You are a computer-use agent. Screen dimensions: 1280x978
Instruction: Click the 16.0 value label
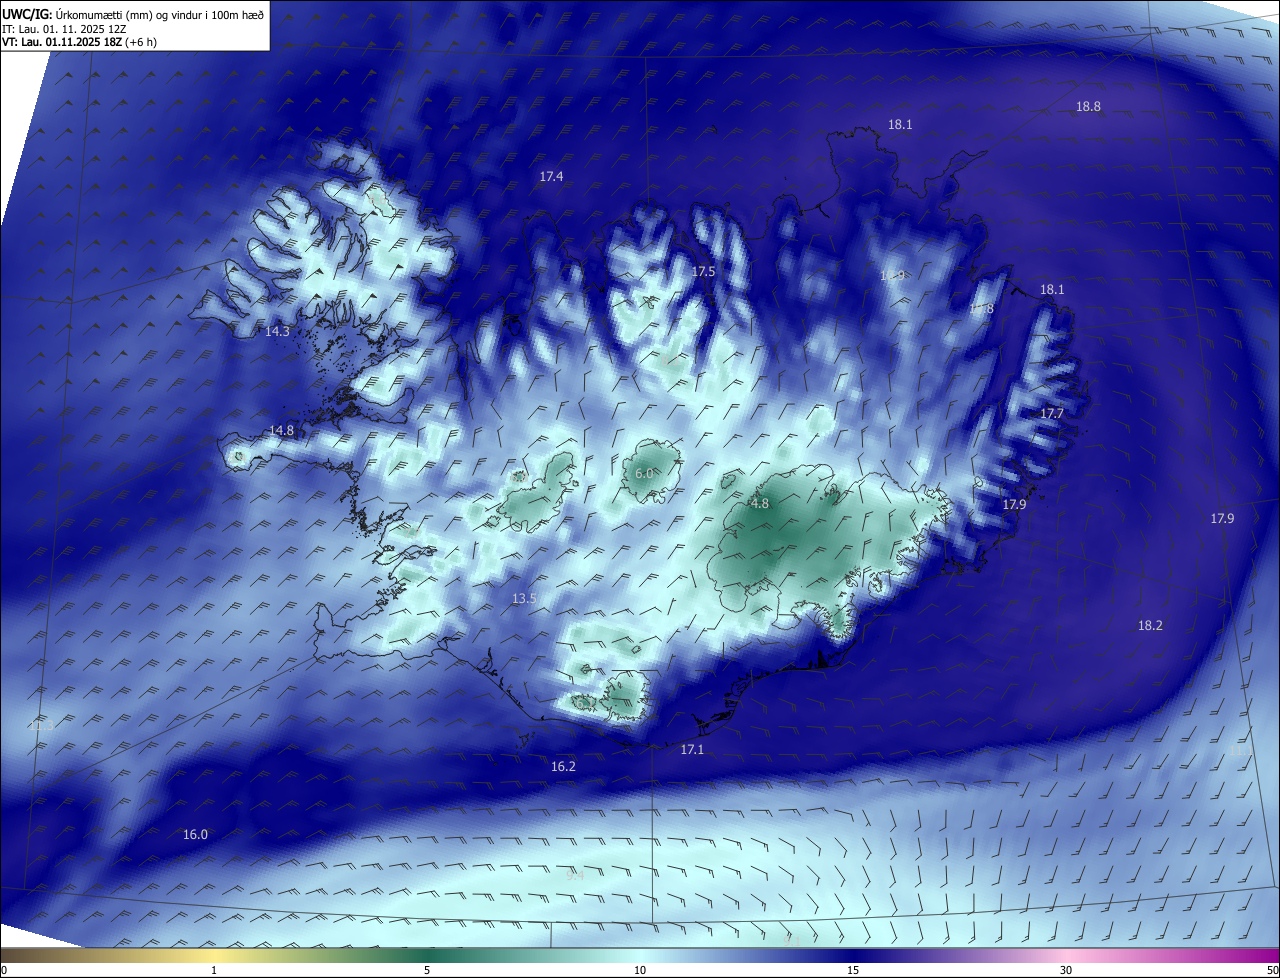[x=195, y=834]
